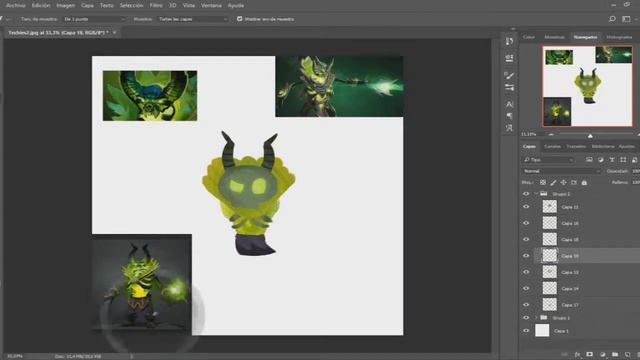Zoom out icon in Navigator panel
Image resolution: width=640 pixels, height=360 pixels.
(551, 134)
